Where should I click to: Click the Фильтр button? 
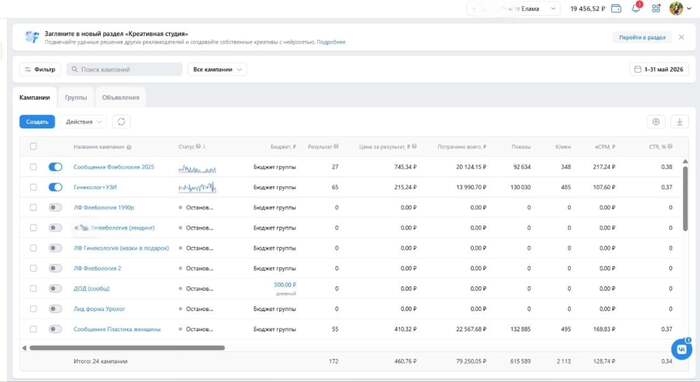tap(40, 69)
